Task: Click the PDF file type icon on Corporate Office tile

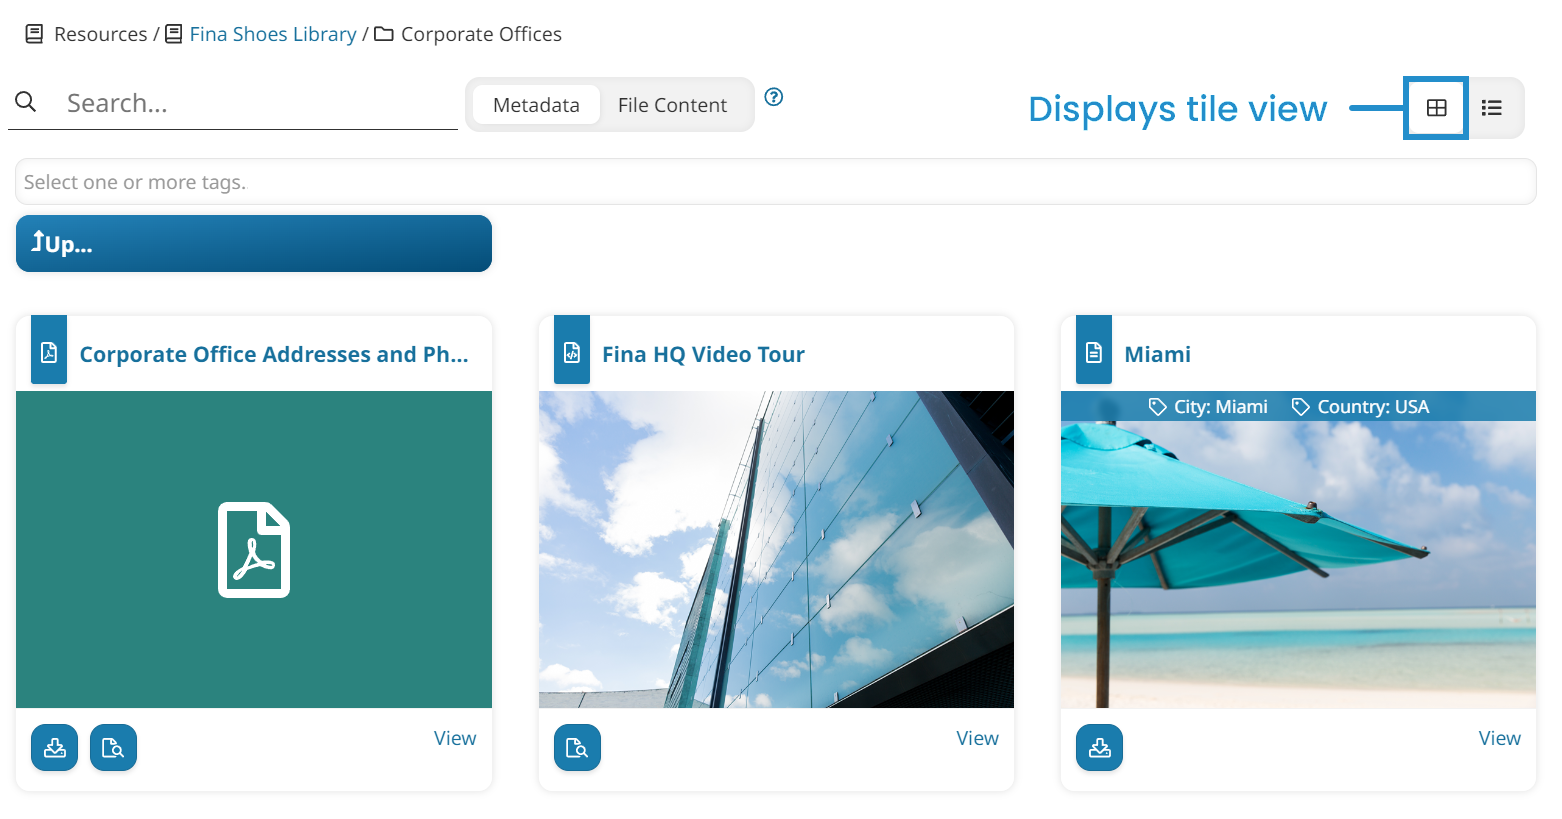Action: pyautogui.click(x=48, y=350)
